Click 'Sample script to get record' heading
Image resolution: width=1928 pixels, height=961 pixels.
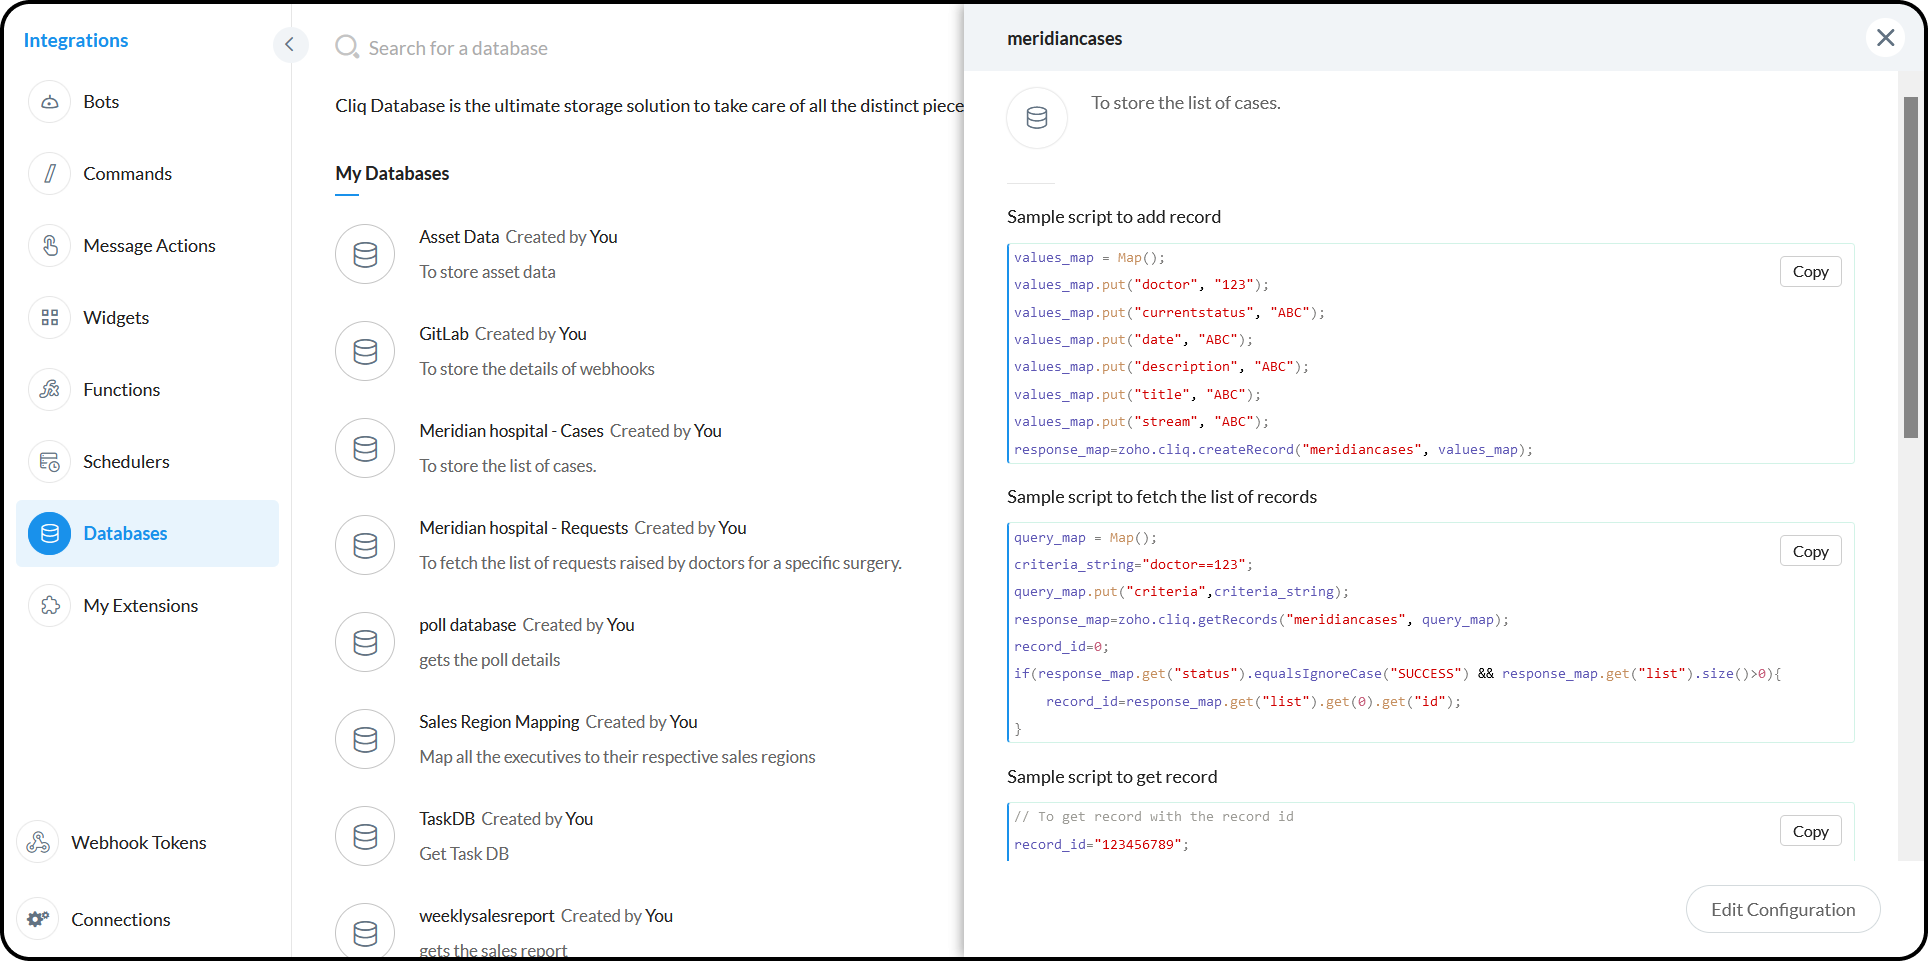point(1112,777)
